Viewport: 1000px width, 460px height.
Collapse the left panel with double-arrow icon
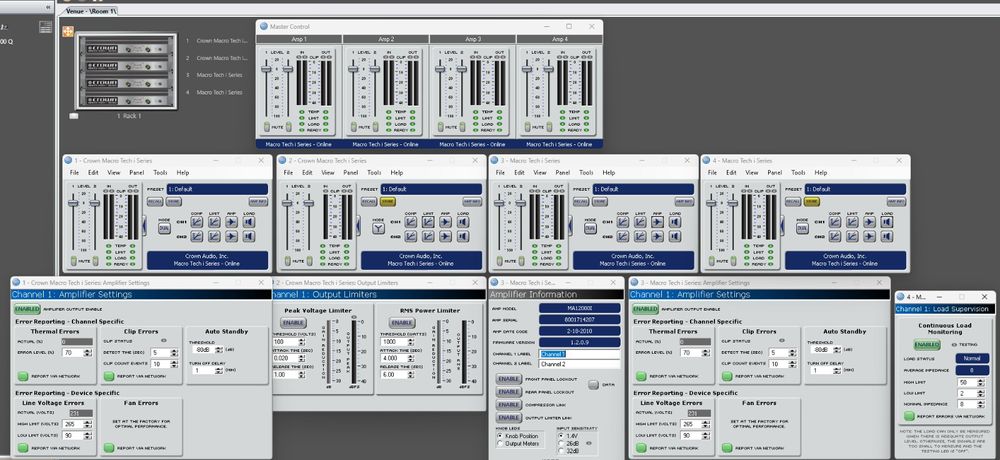[x=48, y=7]
